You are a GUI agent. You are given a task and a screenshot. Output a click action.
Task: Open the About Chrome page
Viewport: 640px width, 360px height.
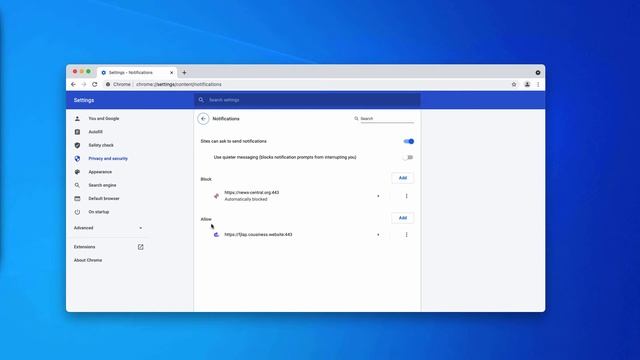[x=88, y=260]
